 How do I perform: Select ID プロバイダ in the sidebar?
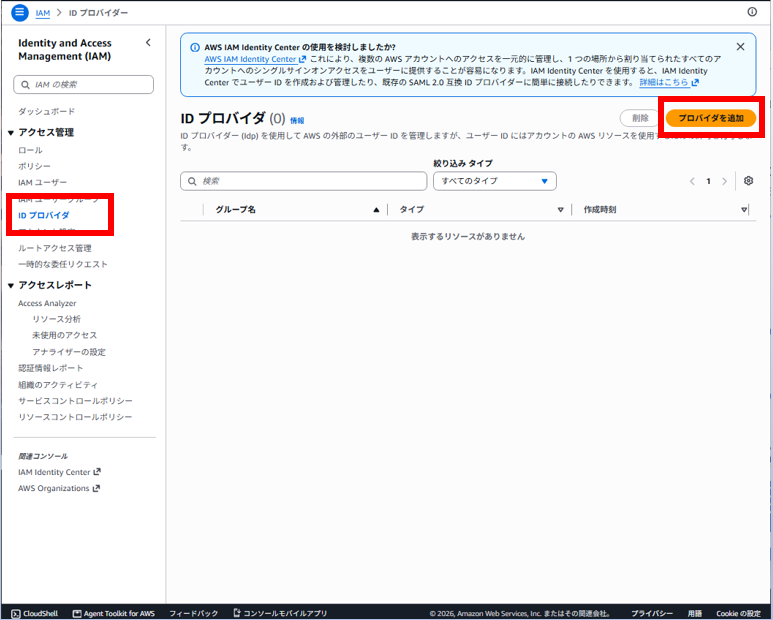(x=43, y=215)
